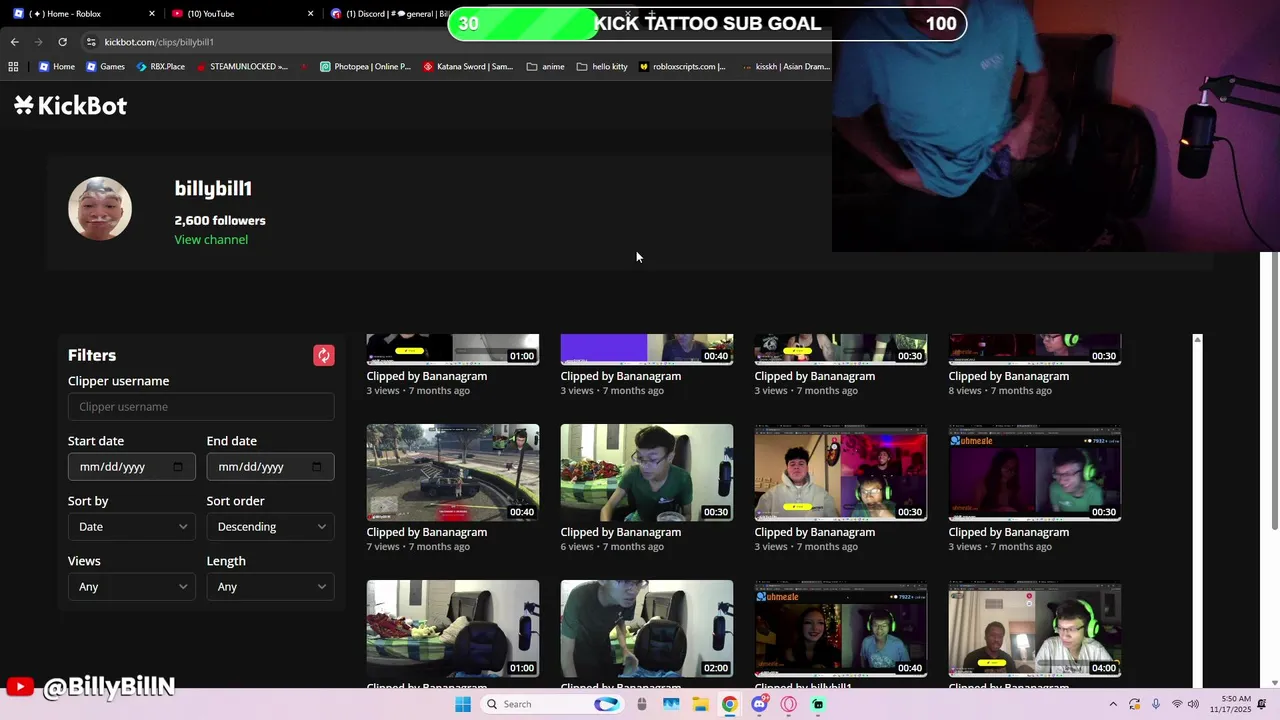1280x720 pixels.
Task: Click the billybill1 username heading
Action: pos(213,189)
